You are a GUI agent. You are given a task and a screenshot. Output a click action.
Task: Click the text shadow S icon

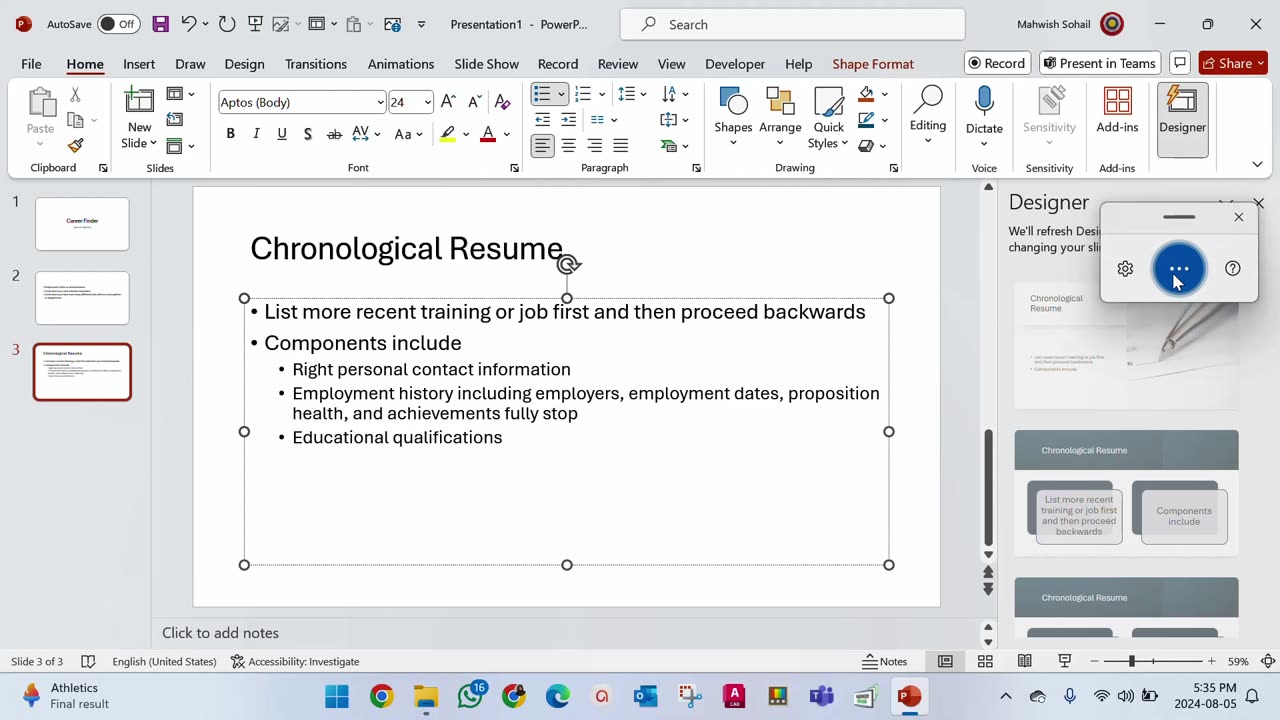(x=308, y=134)
